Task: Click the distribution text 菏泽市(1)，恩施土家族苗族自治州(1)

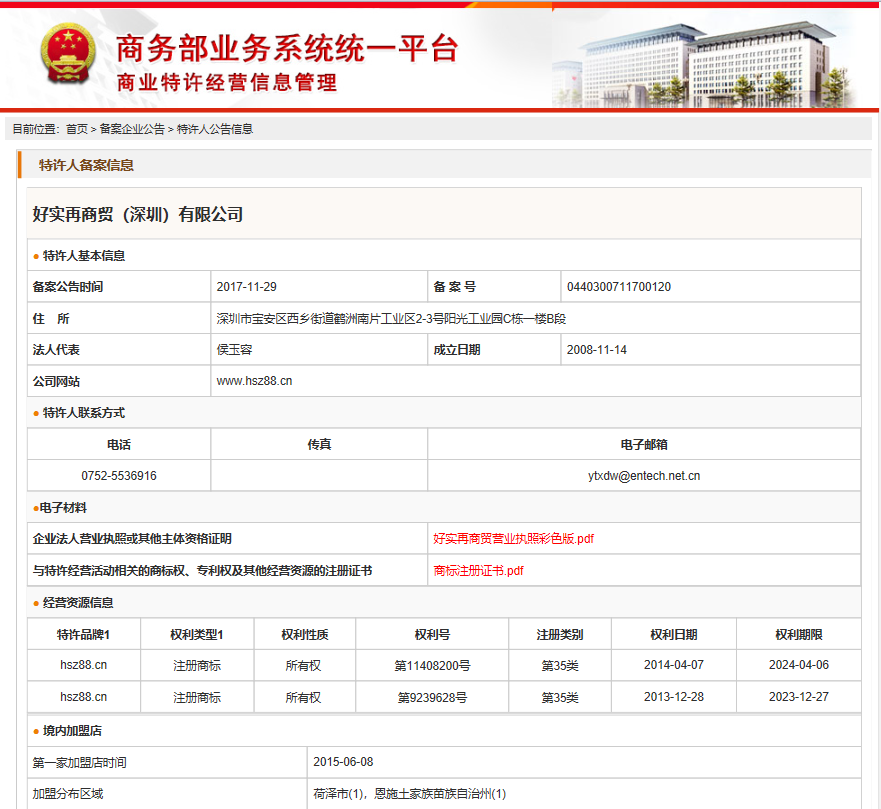Action: tap(410, 794)
